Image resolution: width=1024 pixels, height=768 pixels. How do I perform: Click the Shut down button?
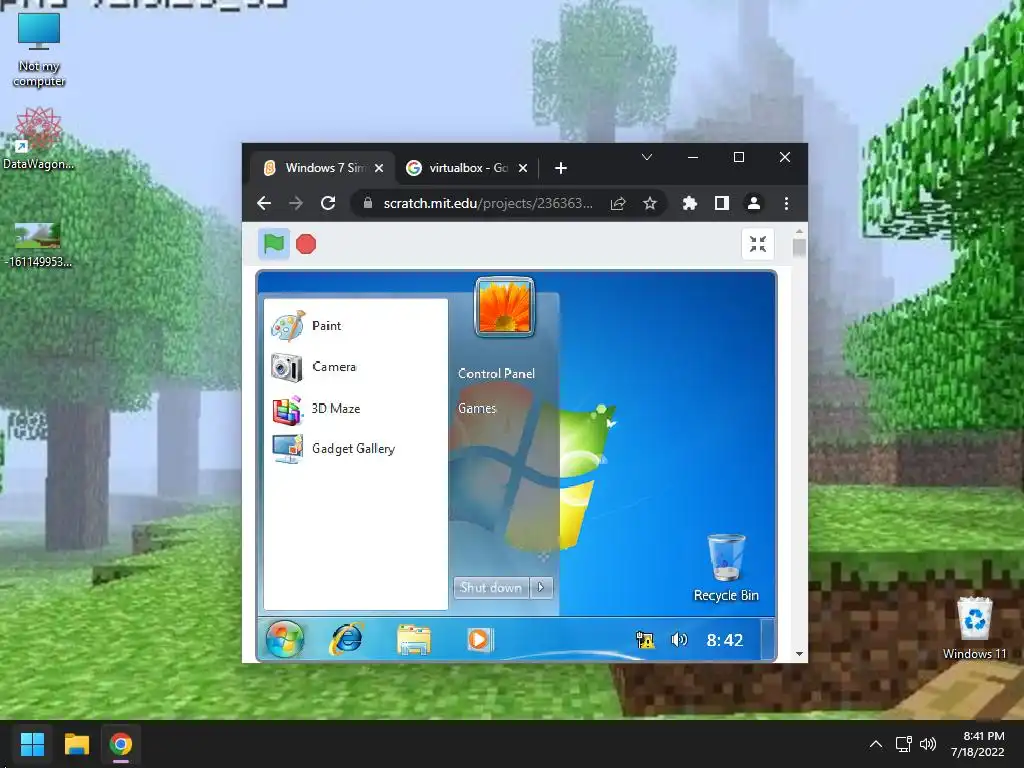(x=491, y=588)
